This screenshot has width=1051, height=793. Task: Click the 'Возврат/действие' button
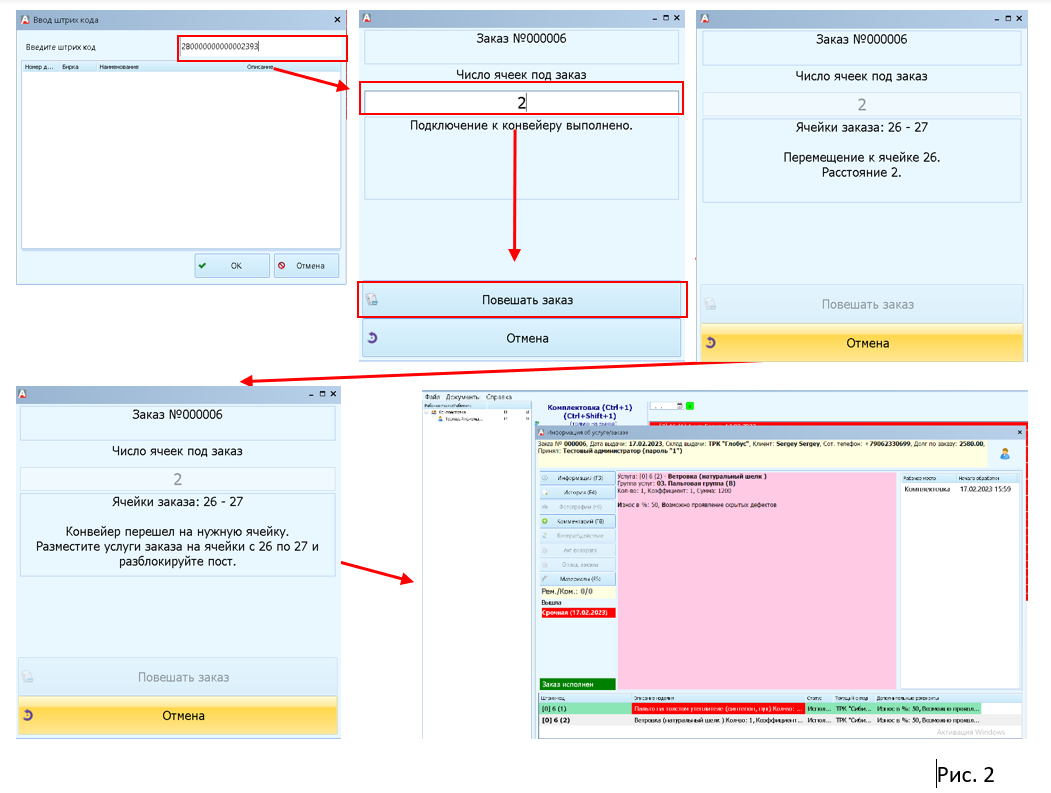[578, 536]
